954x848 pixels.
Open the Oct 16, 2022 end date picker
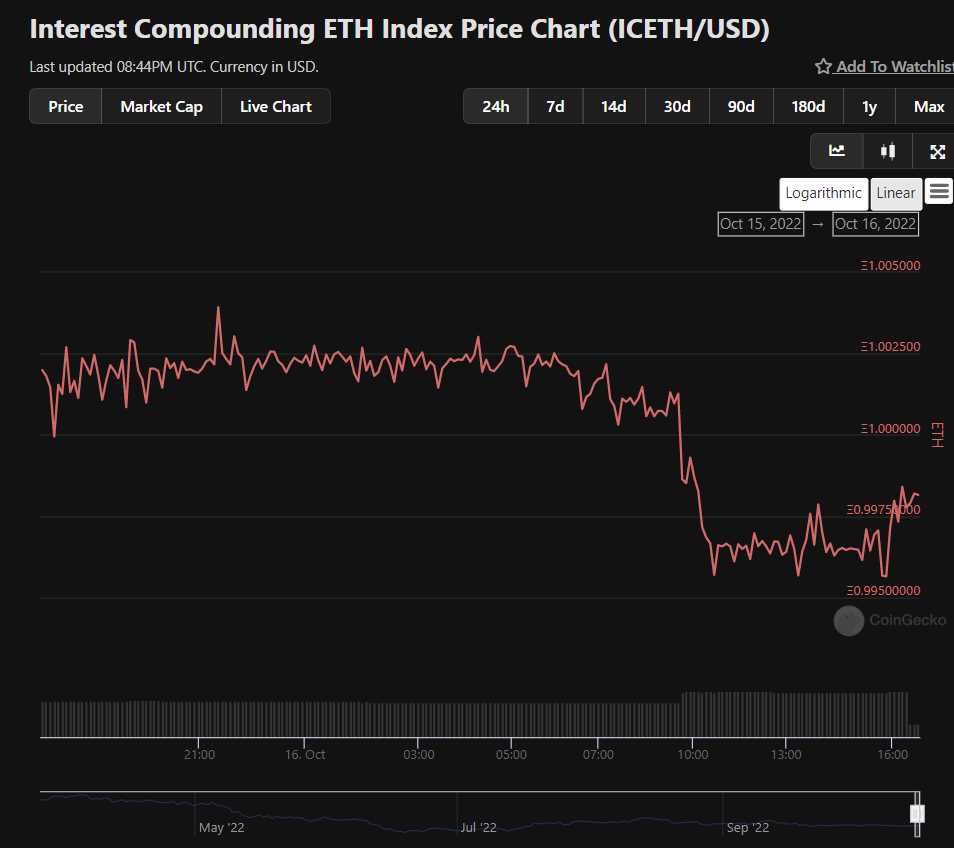[875, 224]
